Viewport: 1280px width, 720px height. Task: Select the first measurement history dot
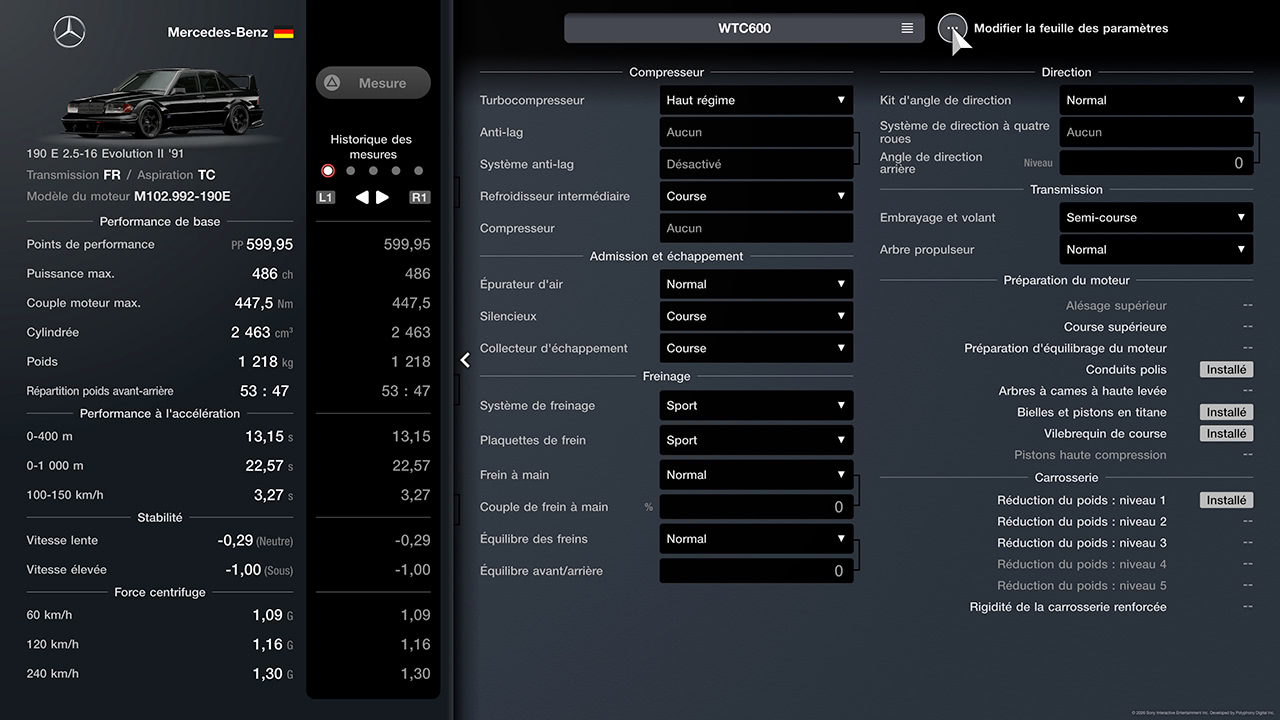[328, 171]
